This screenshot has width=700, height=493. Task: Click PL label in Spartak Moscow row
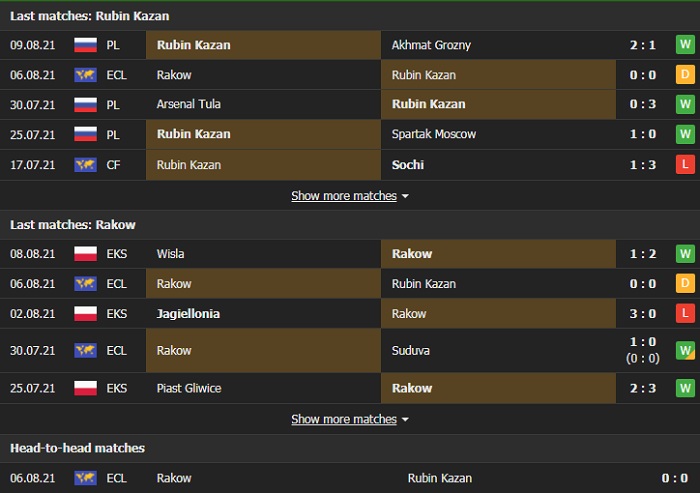coord(113,134)
